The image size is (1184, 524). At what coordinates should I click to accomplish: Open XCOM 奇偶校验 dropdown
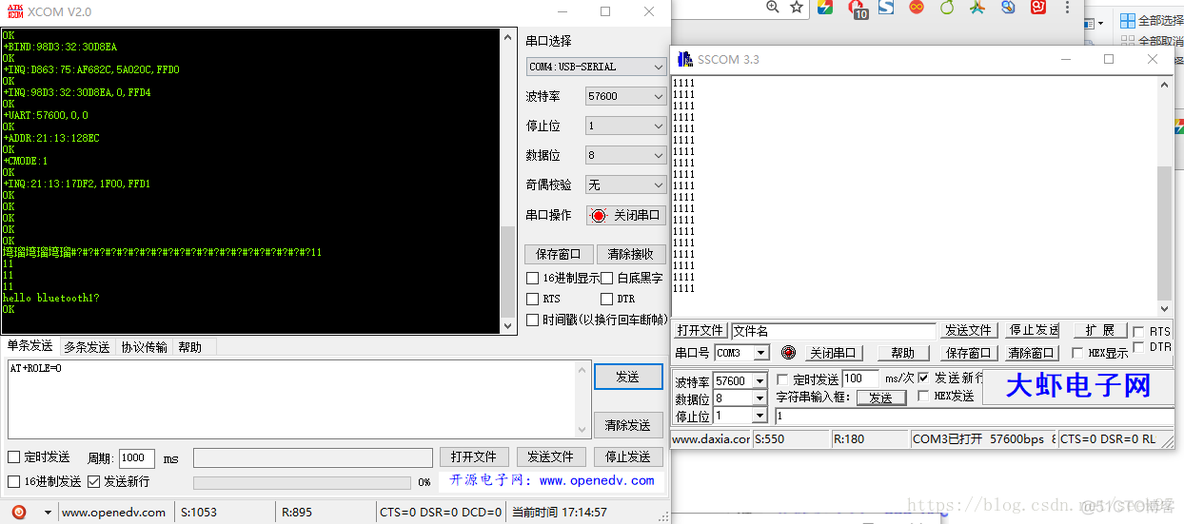(625, 185)
